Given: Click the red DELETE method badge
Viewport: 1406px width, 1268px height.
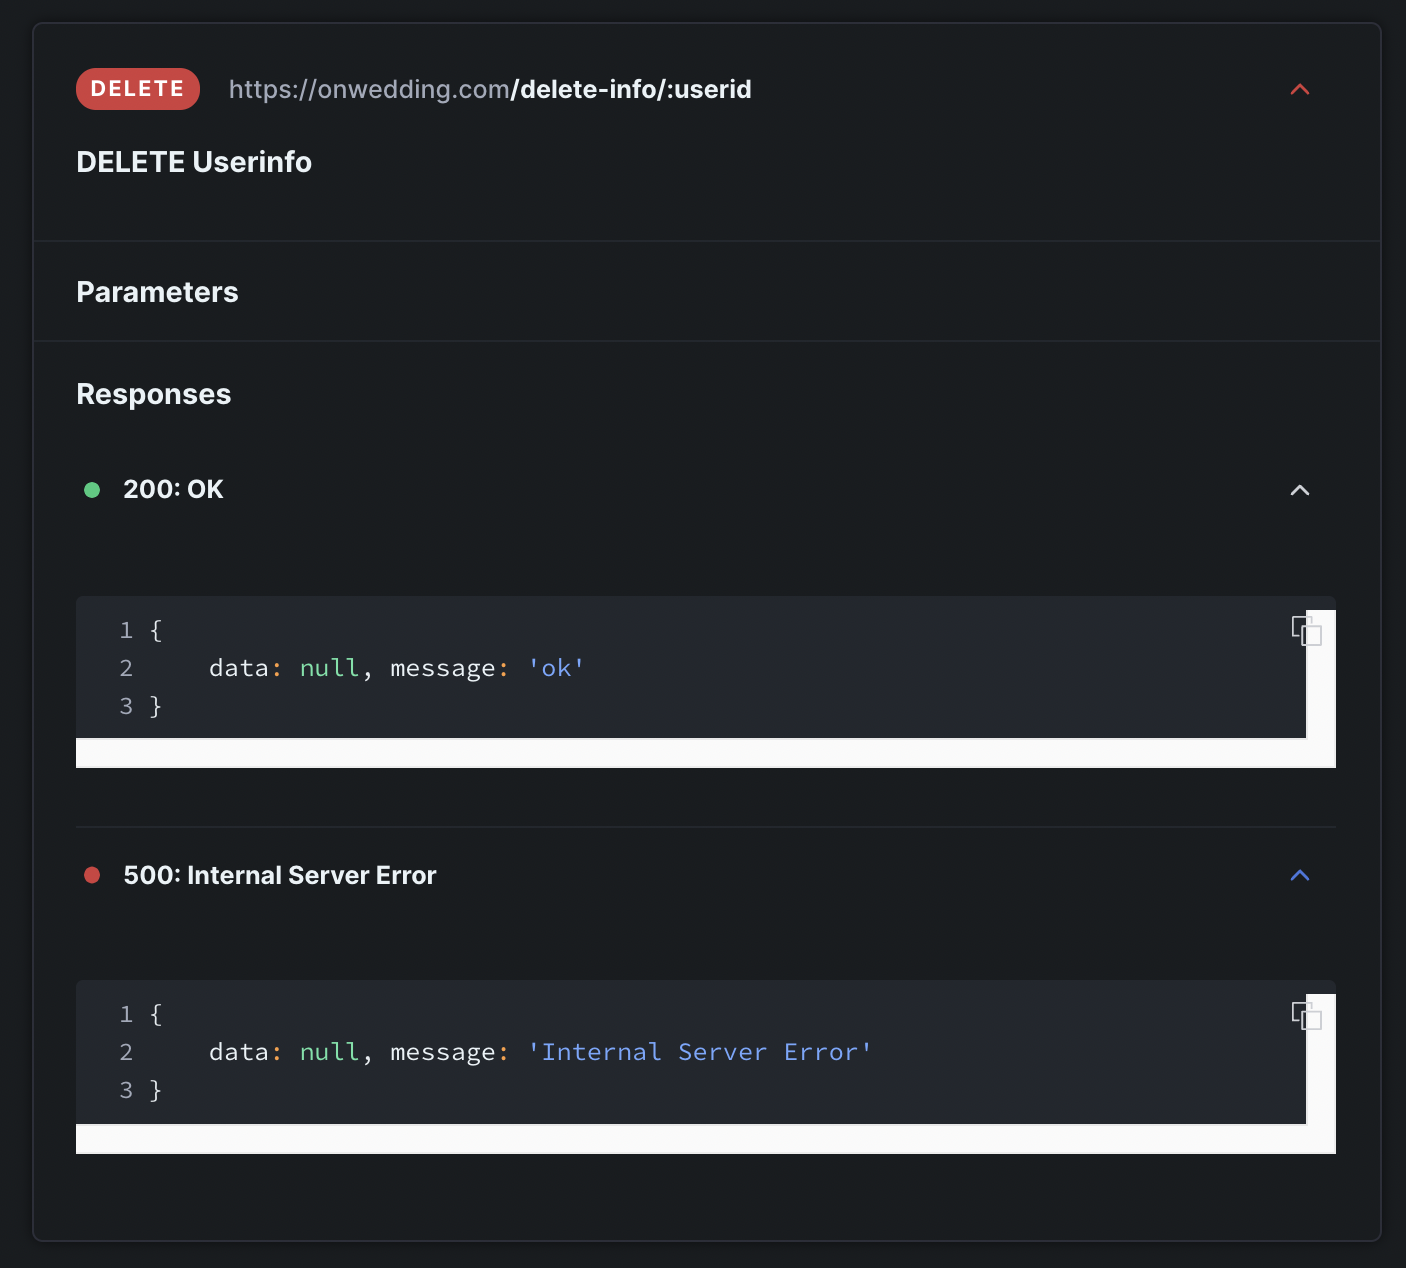Looking at the screenshot, I should click(x=138, y=89).
